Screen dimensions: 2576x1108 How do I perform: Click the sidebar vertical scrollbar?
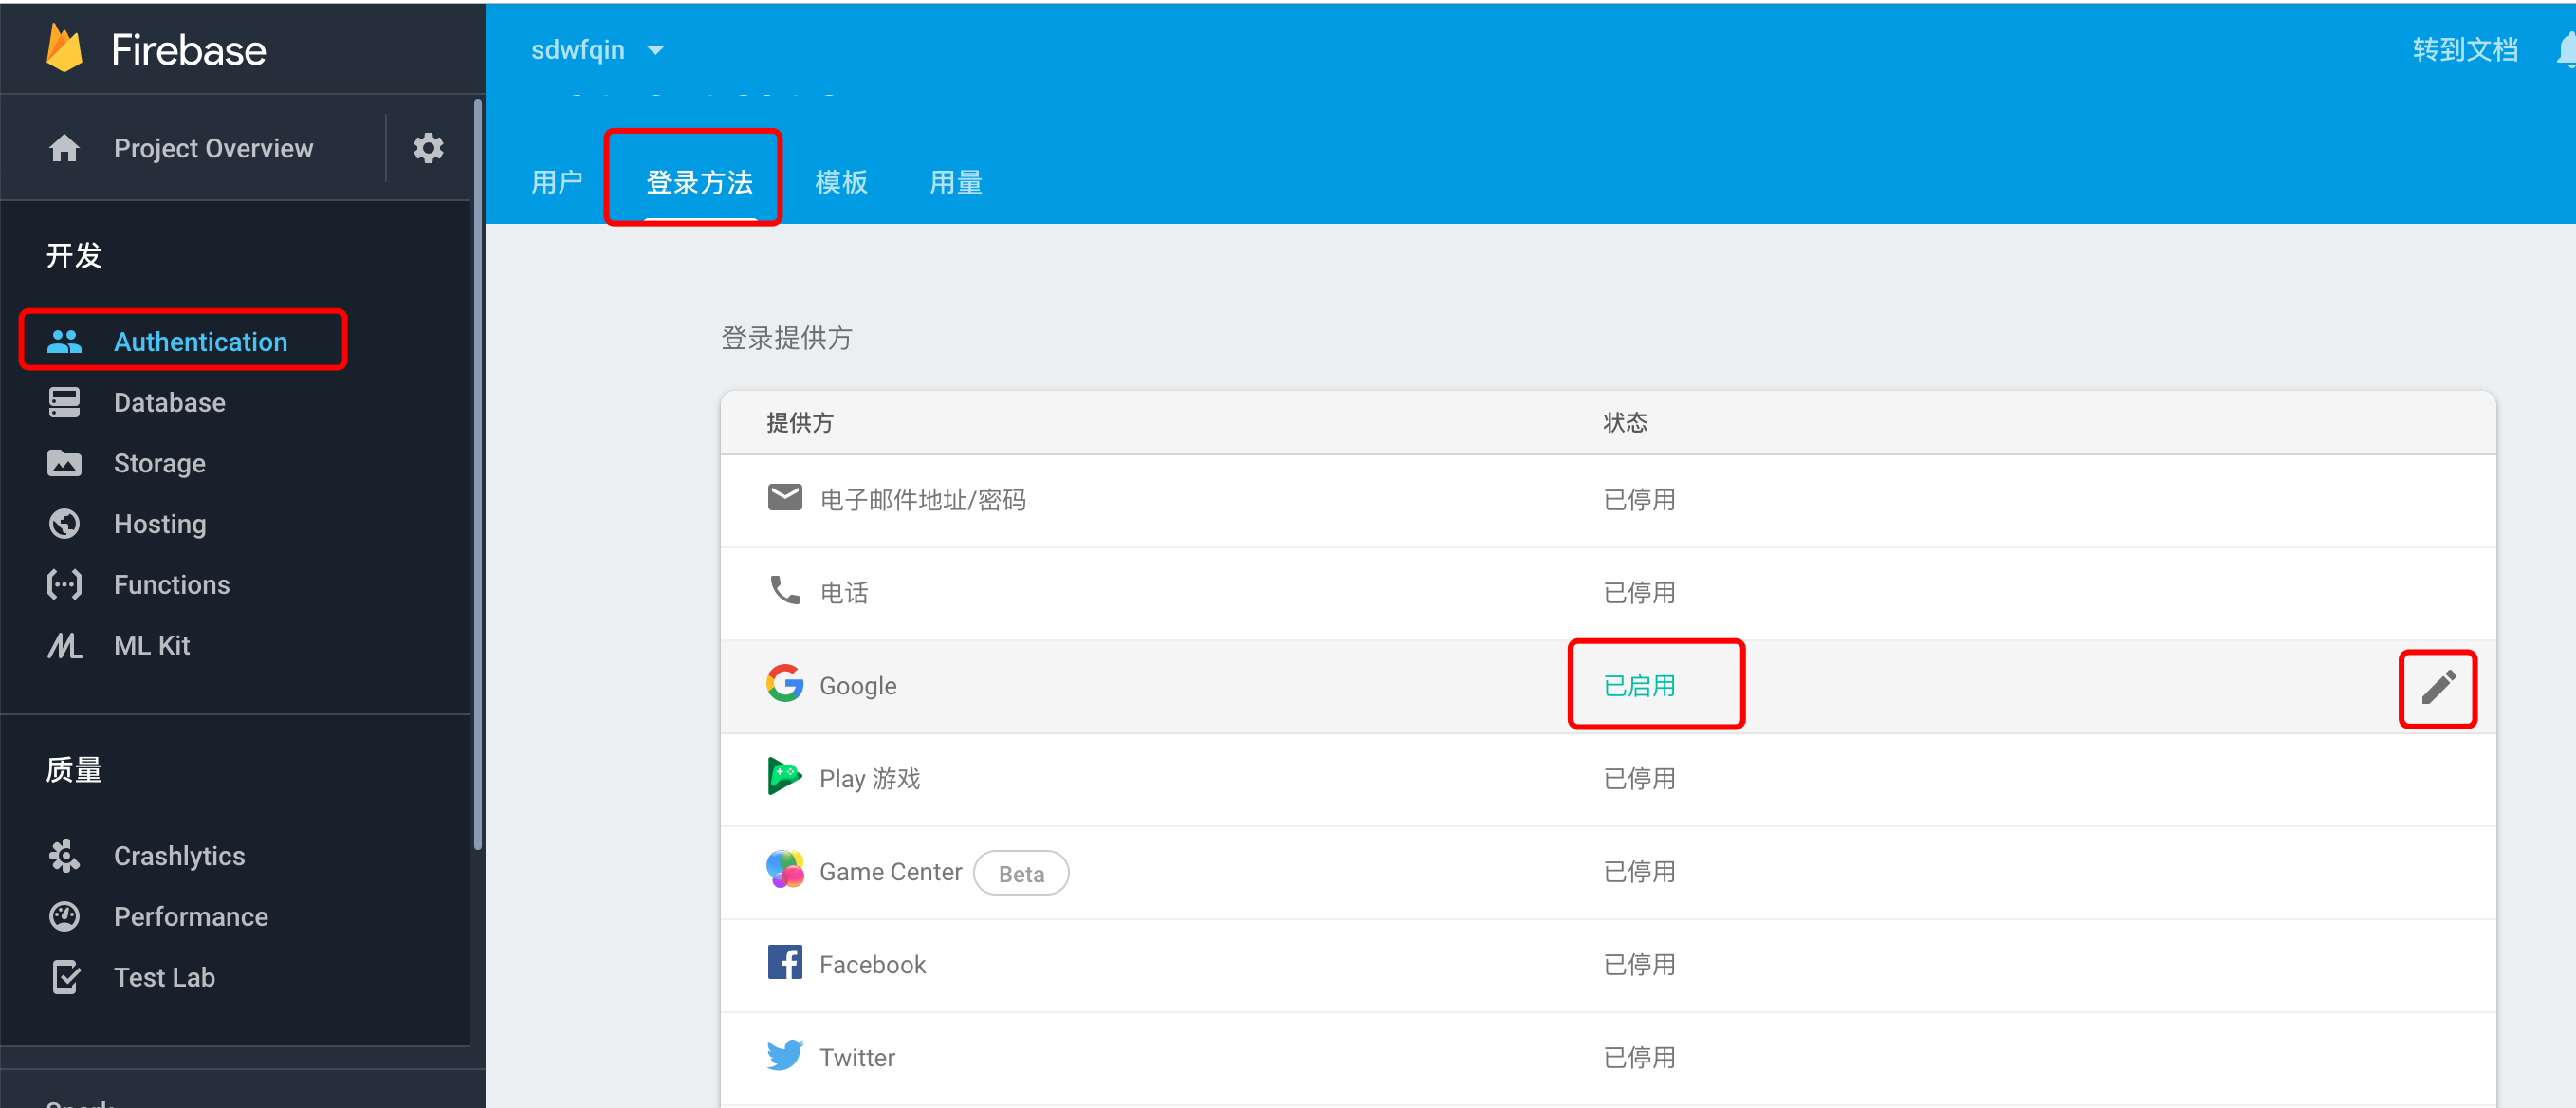point(478,470)
